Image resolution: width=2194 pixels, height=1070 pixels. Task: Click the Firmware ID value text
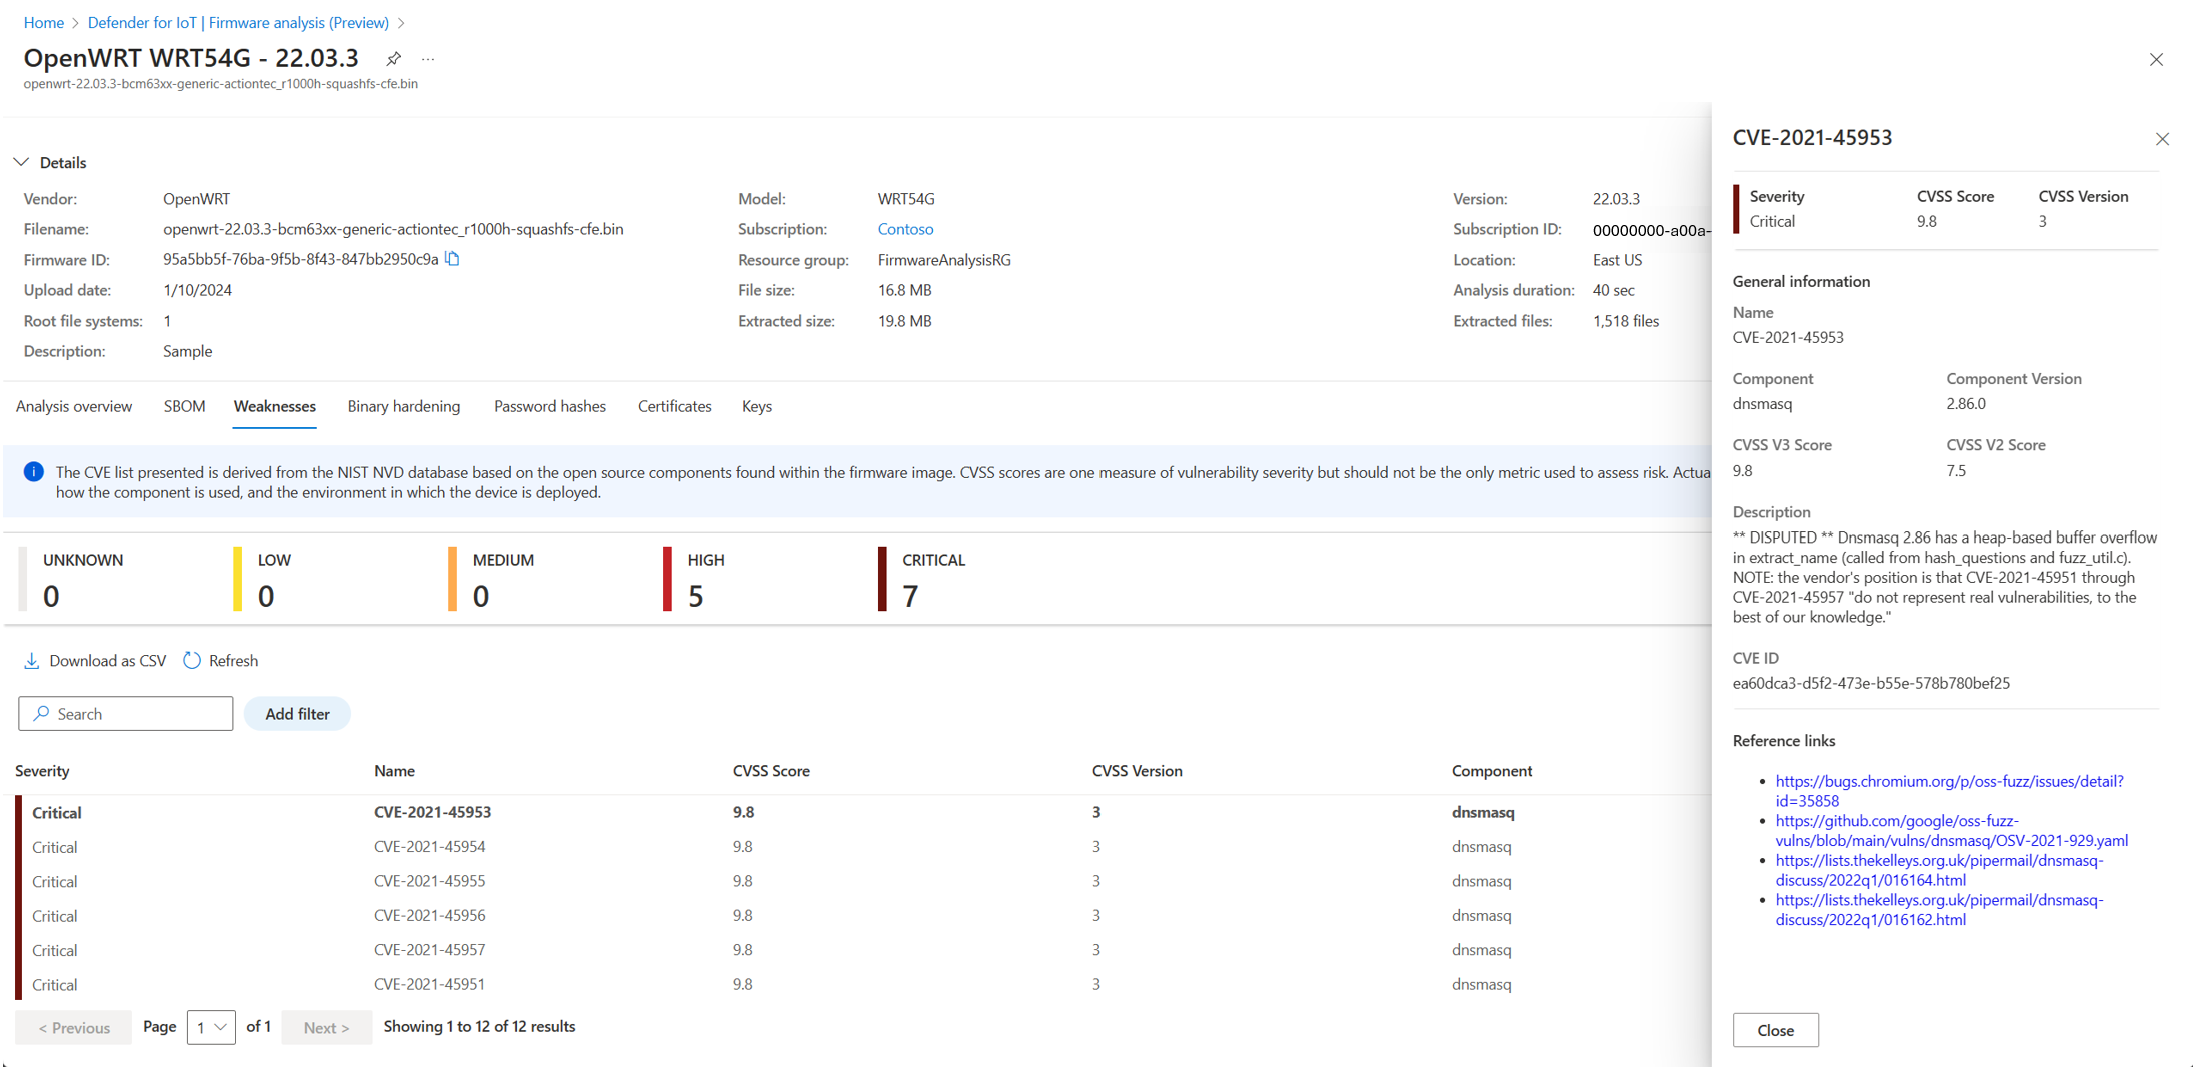[x=301, y=259]
